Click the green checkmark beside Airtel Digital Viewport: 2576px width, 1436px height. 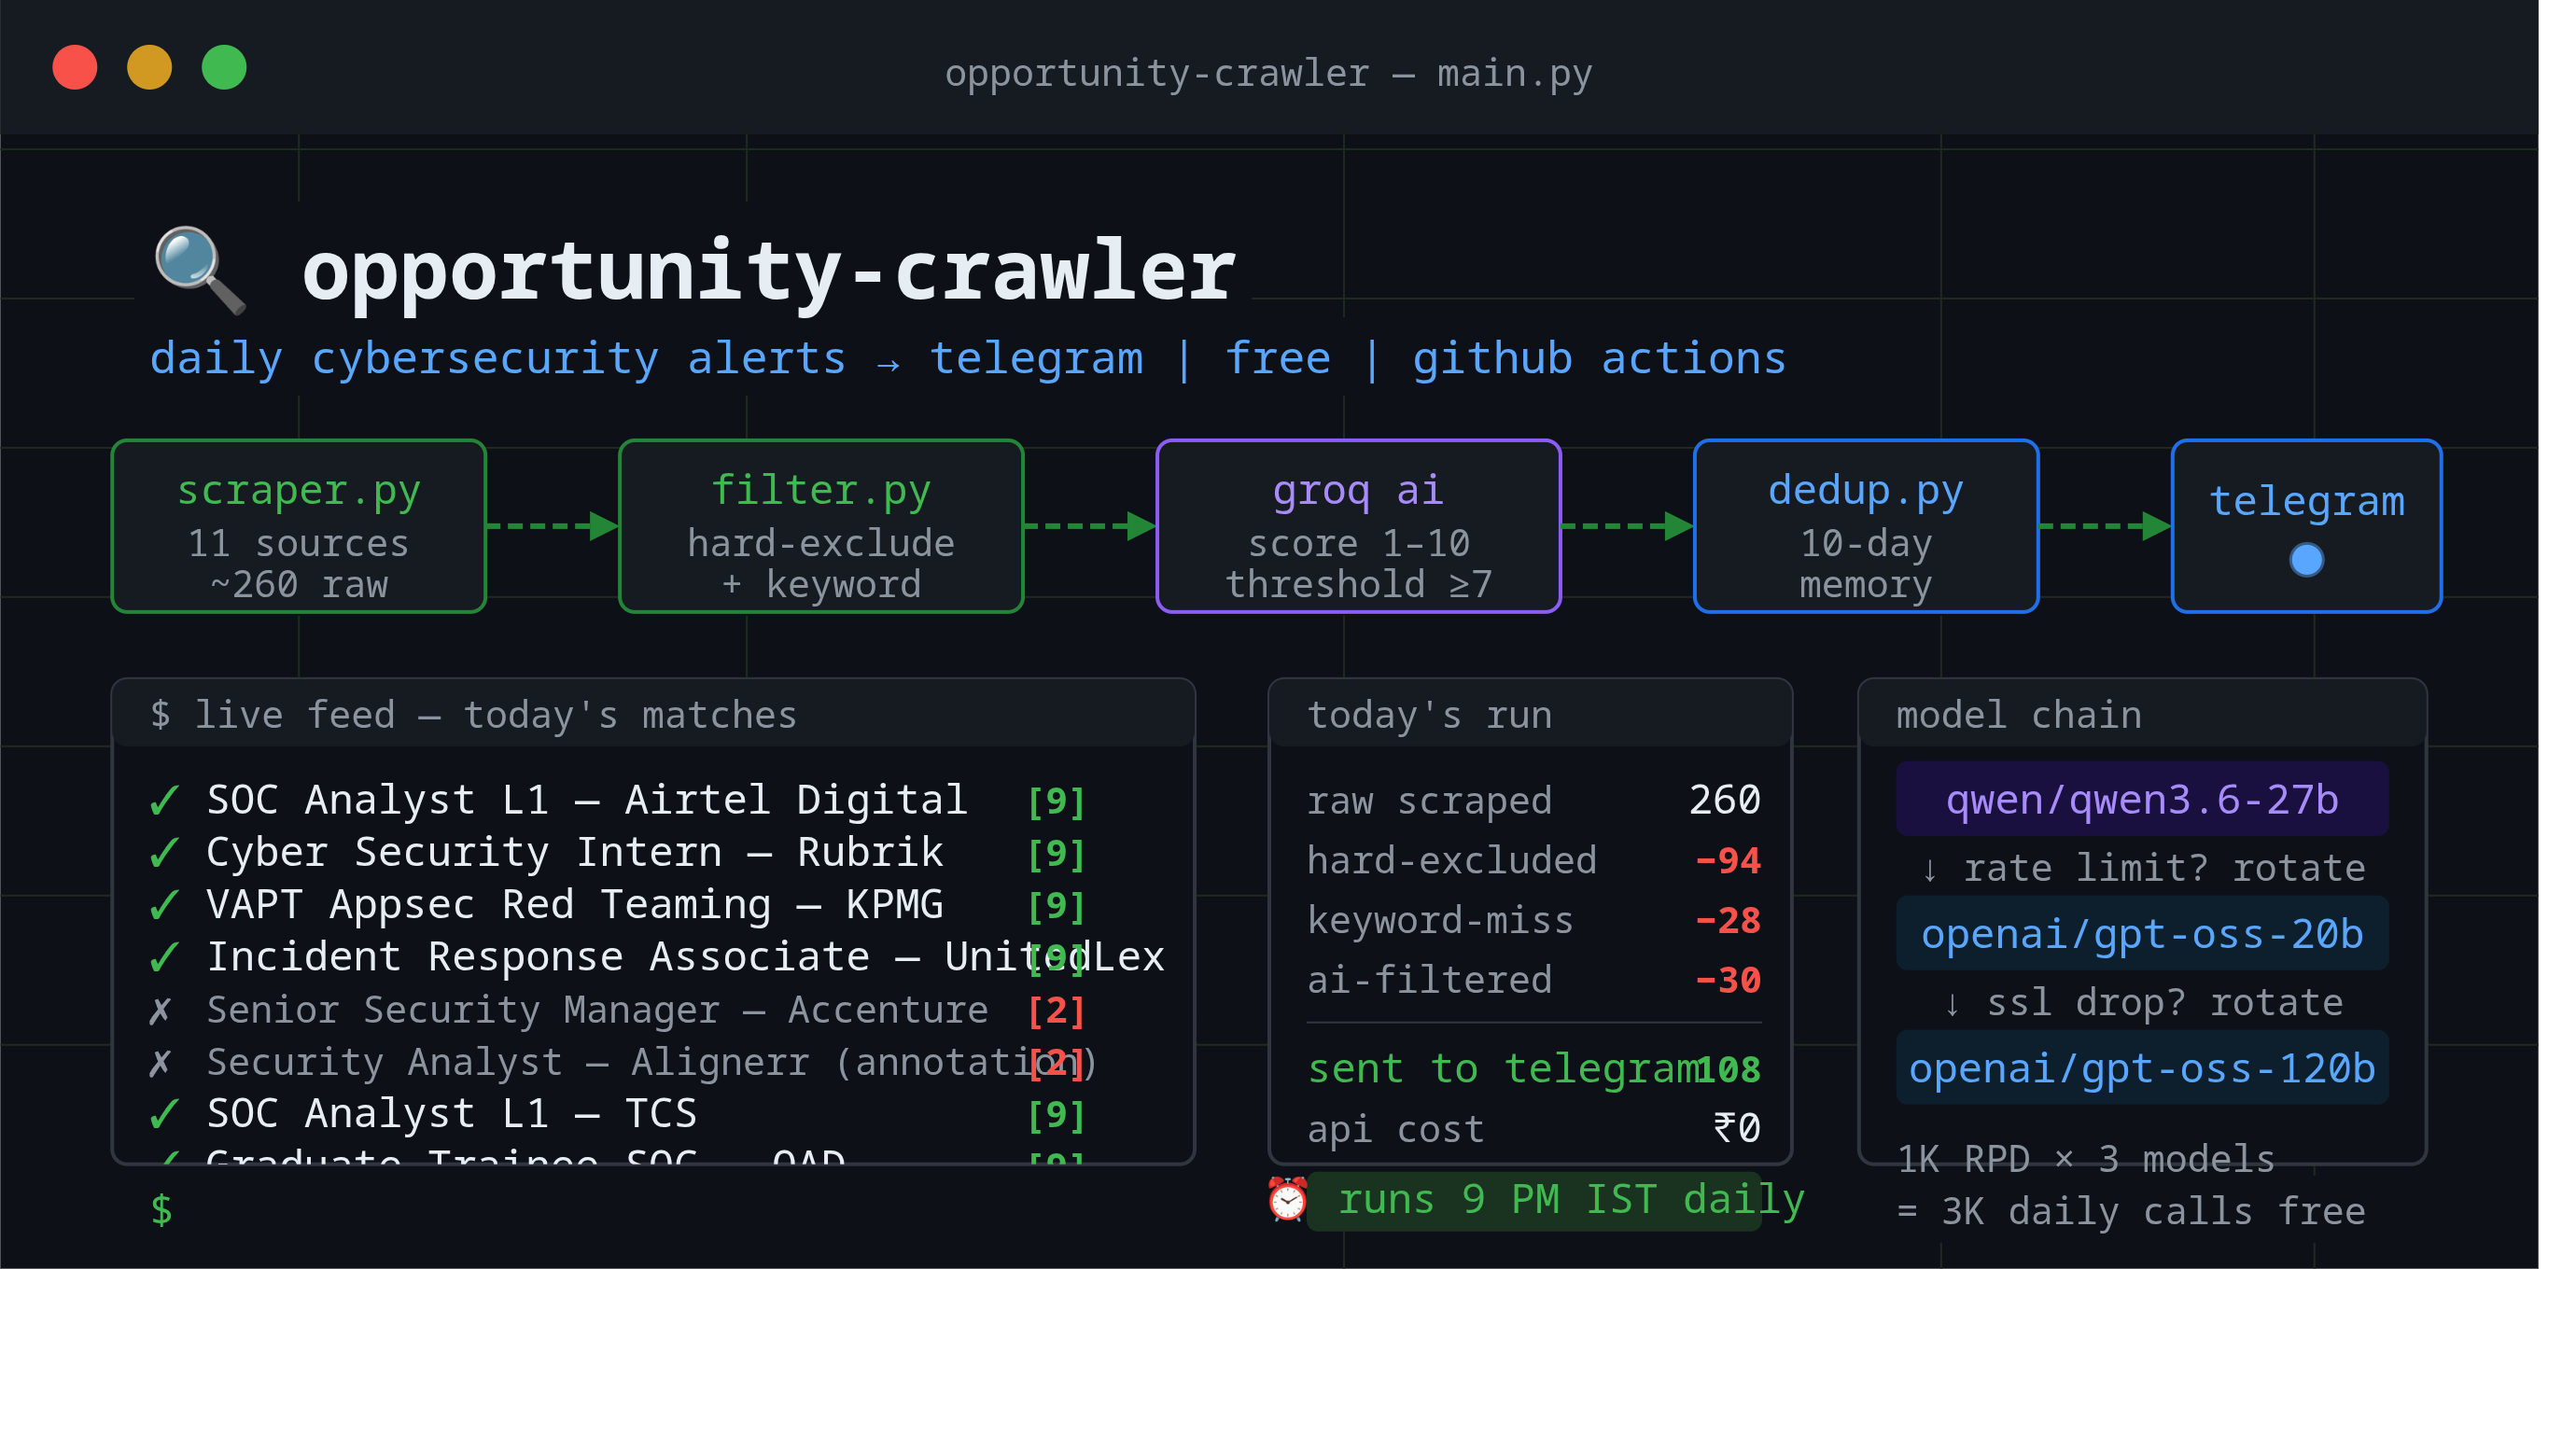point(164,800)
